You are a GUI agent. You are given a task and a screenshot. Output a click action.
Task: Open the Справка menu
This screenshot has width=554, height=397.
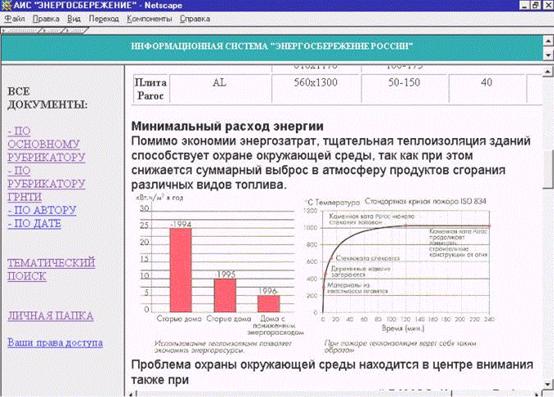click(x=195, y=19)
